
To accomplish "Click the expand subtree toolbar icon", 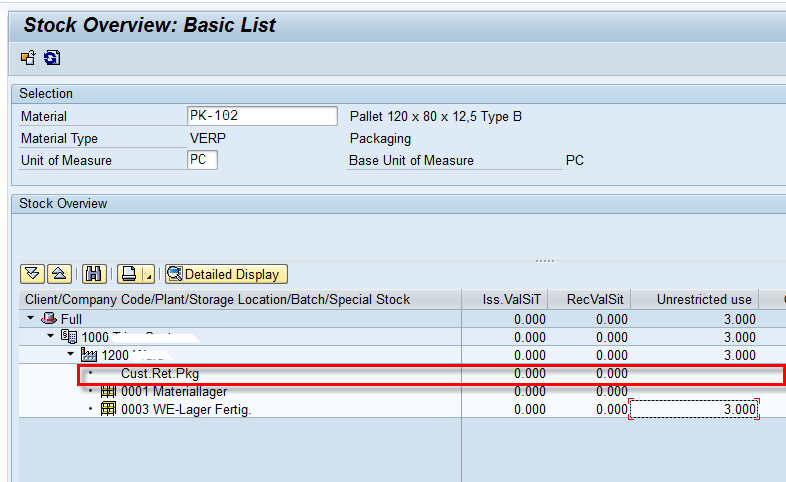I will [32, 273].
